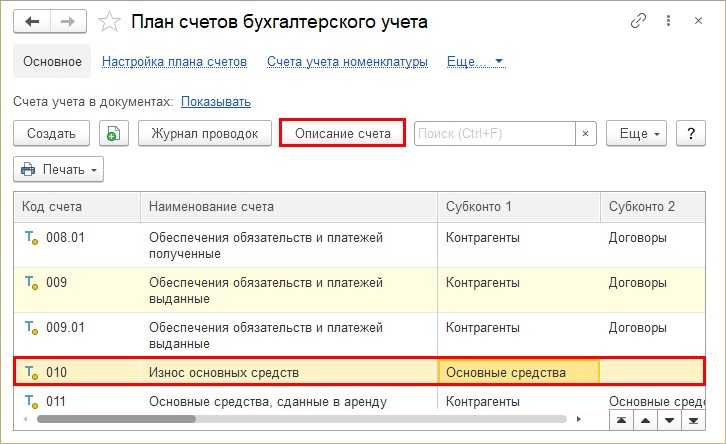726x444 pixels.
Task: Copy link using the chain icon
Action: (x=638, y=21)
